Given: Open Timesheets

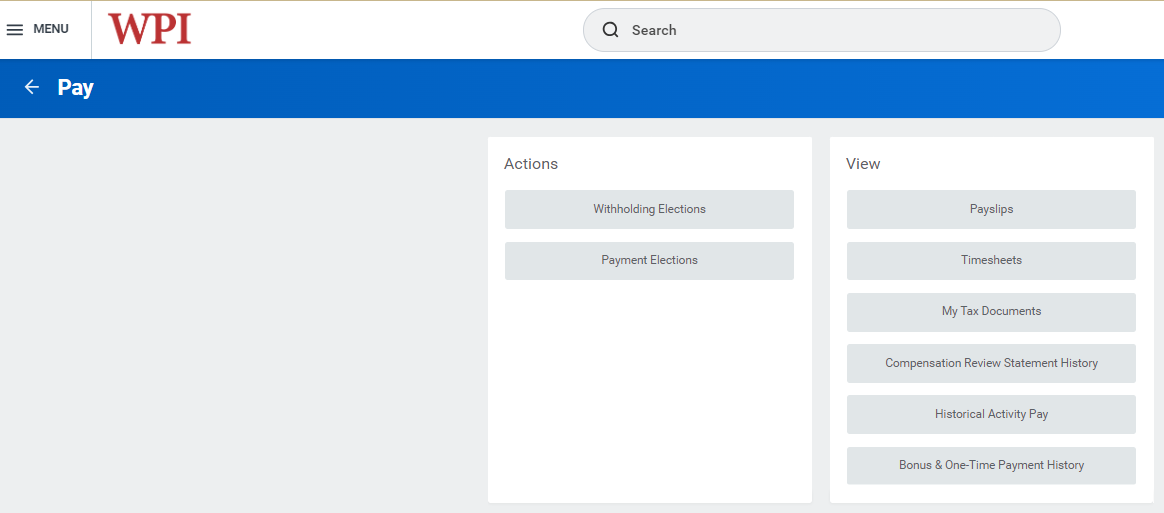Looking at the screenshot, I should click(991, 260).
